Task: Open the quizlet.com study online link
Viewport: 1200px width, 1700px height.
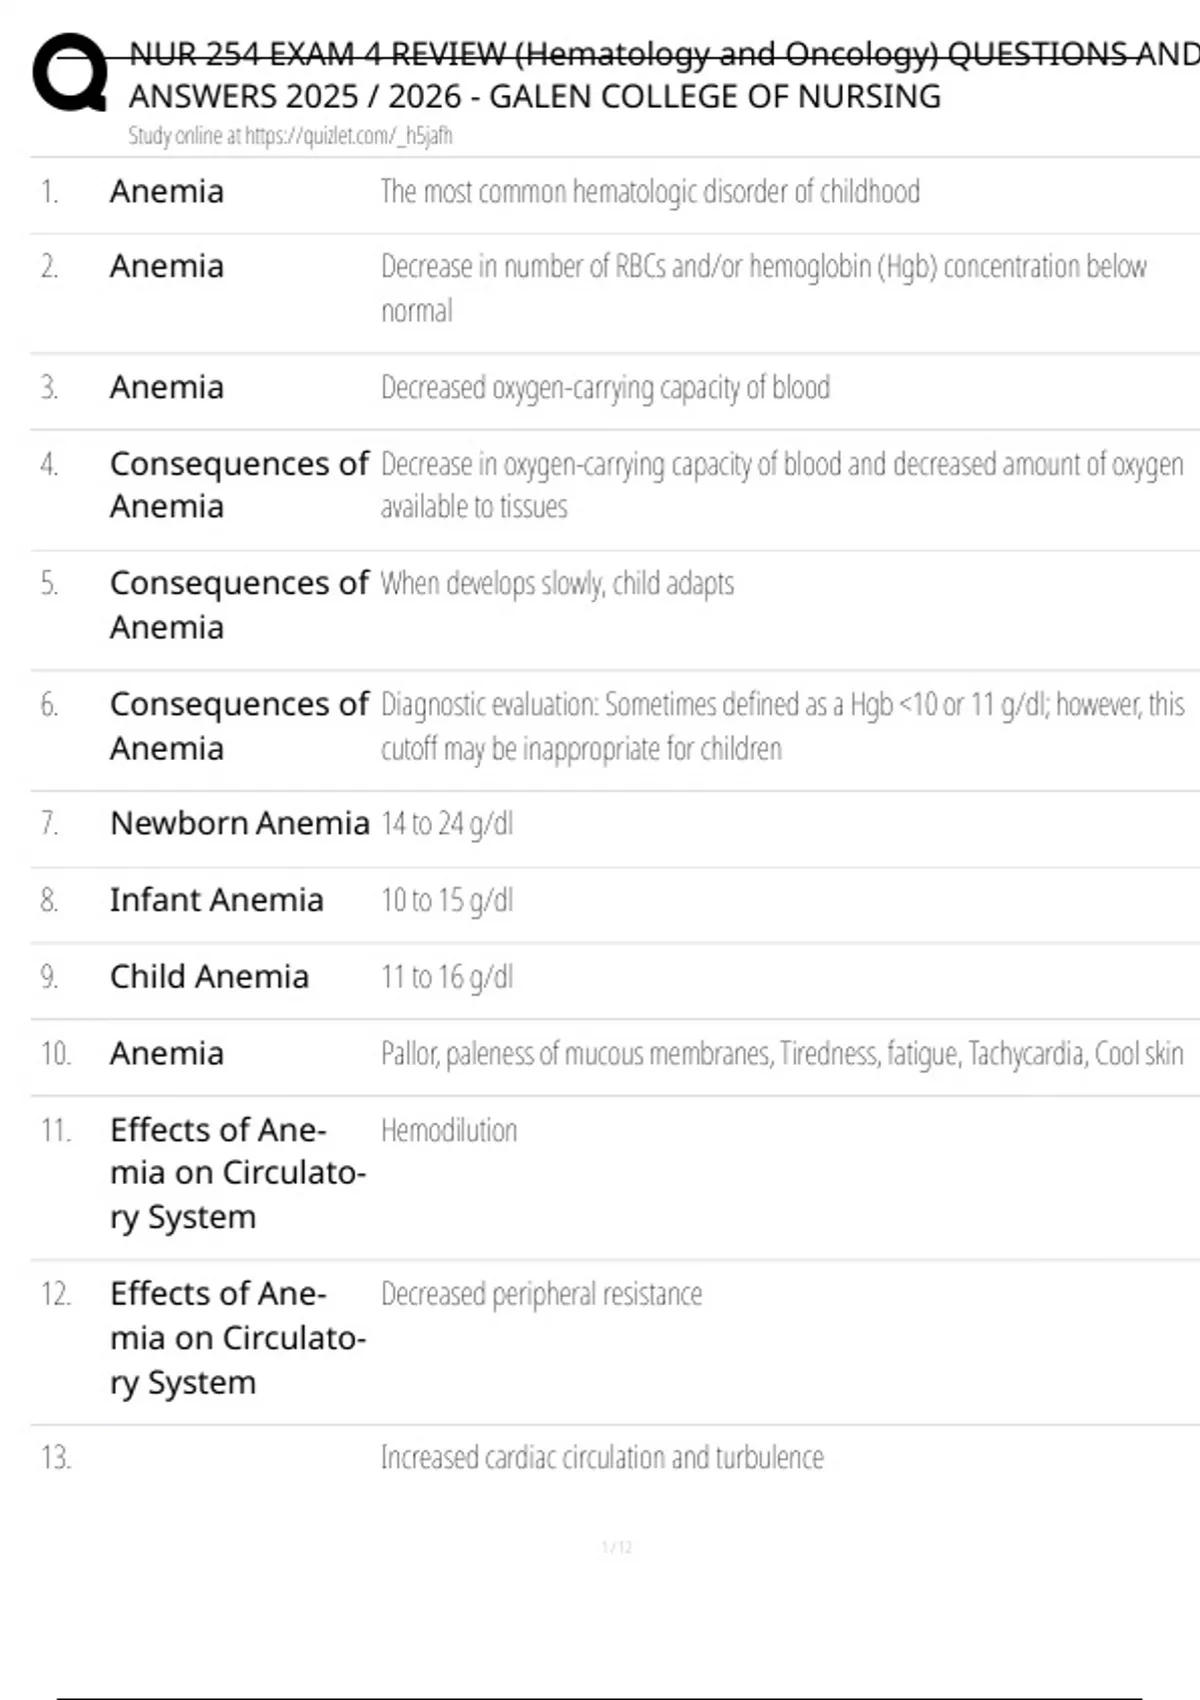Action: (x=290, y=136)
